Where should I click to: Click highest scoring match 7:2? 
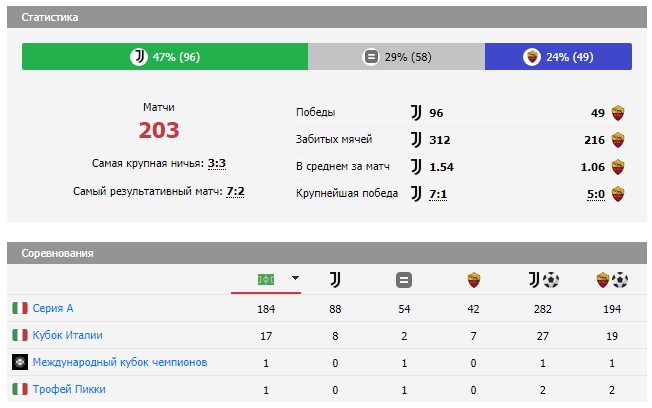coord(235,191)
